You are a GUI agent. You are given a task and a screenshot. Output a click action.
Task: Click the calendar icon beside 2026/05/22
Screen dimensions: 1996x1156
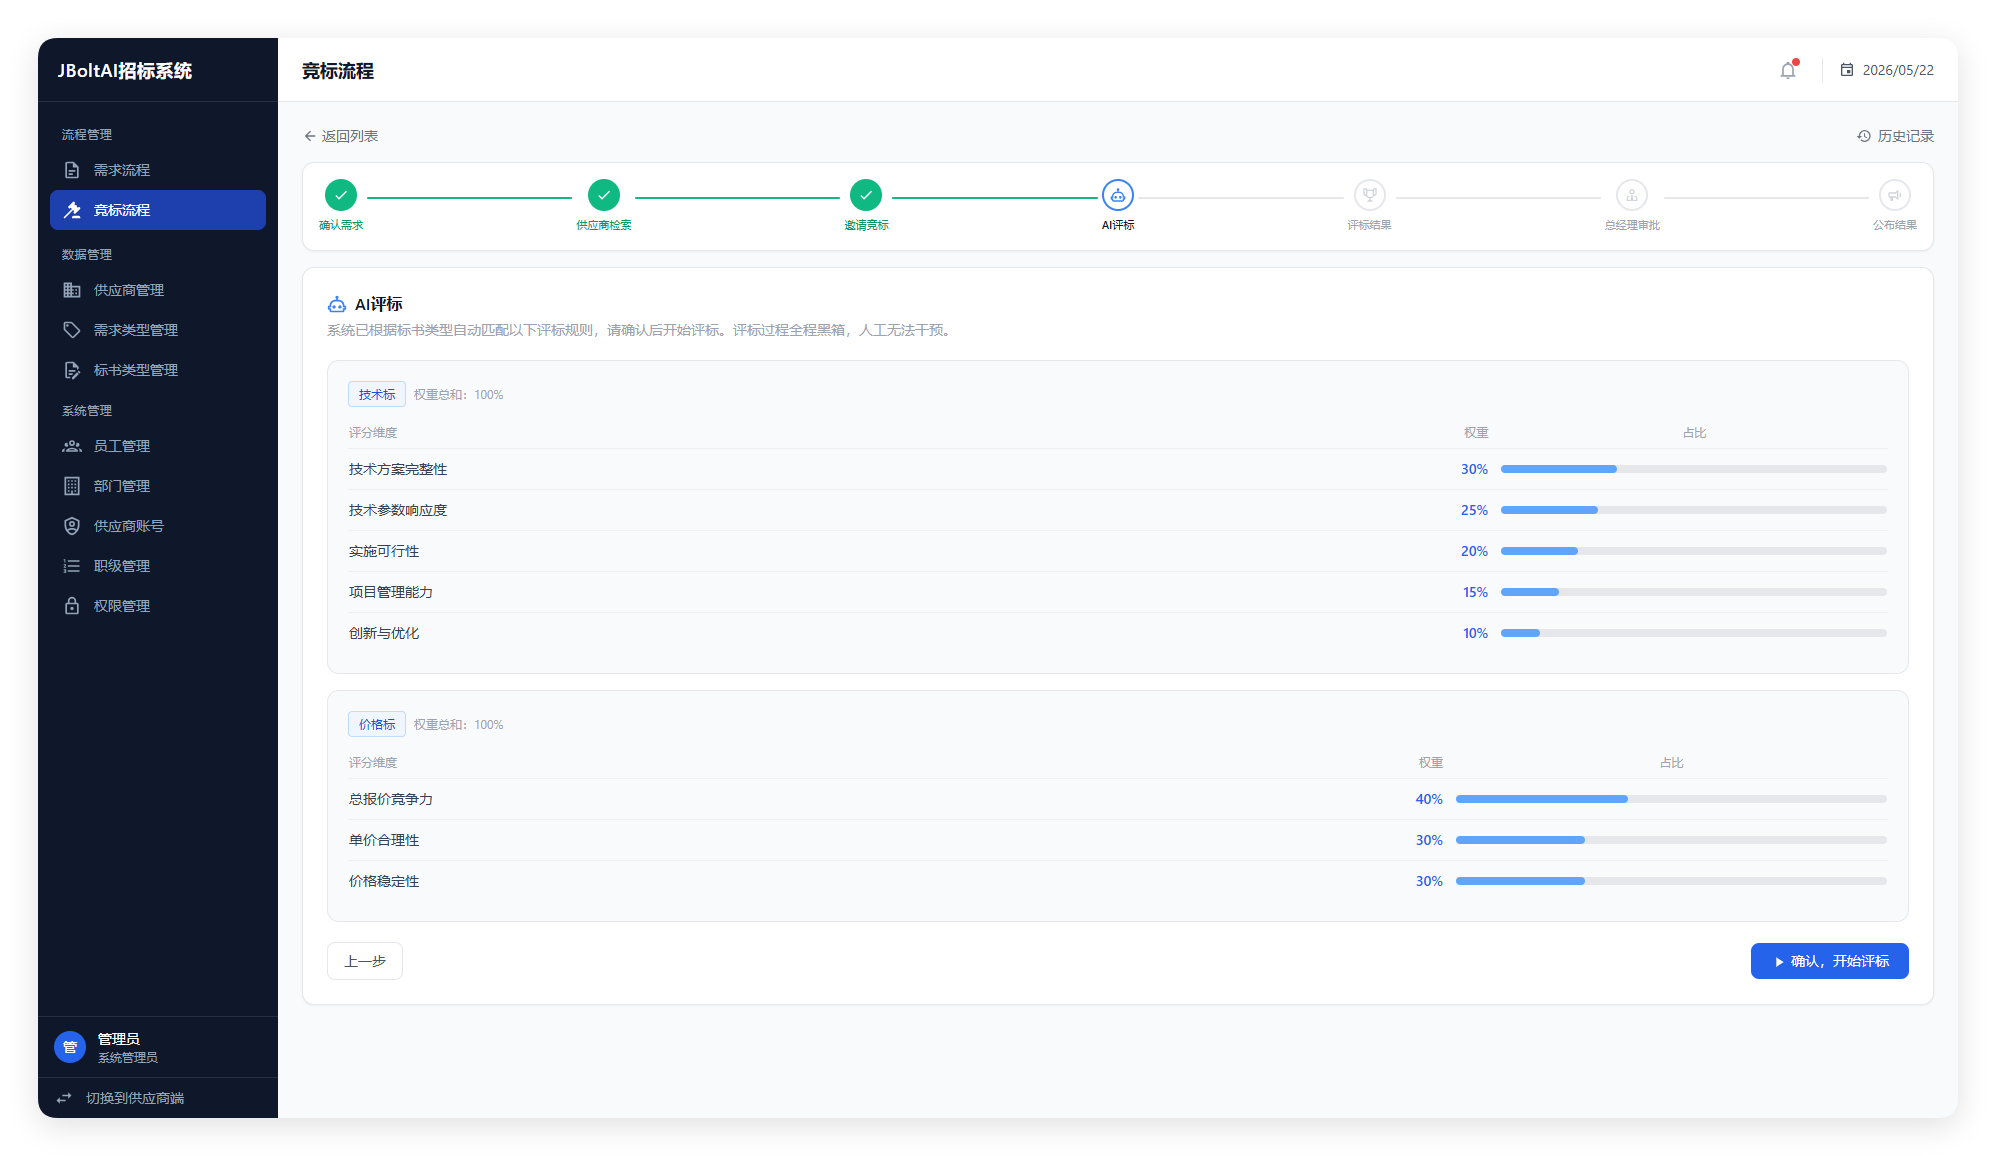pyautogui.click(x=1847, y=70)
